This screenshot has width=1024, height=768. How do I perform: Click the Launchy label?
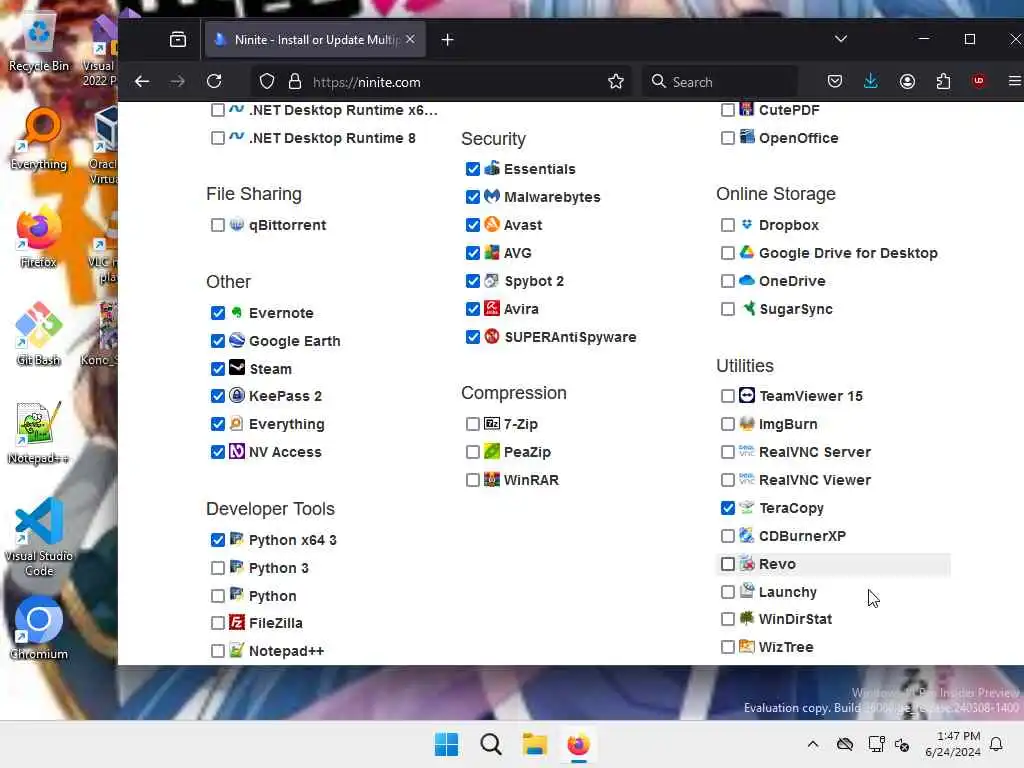coord(788,592)
